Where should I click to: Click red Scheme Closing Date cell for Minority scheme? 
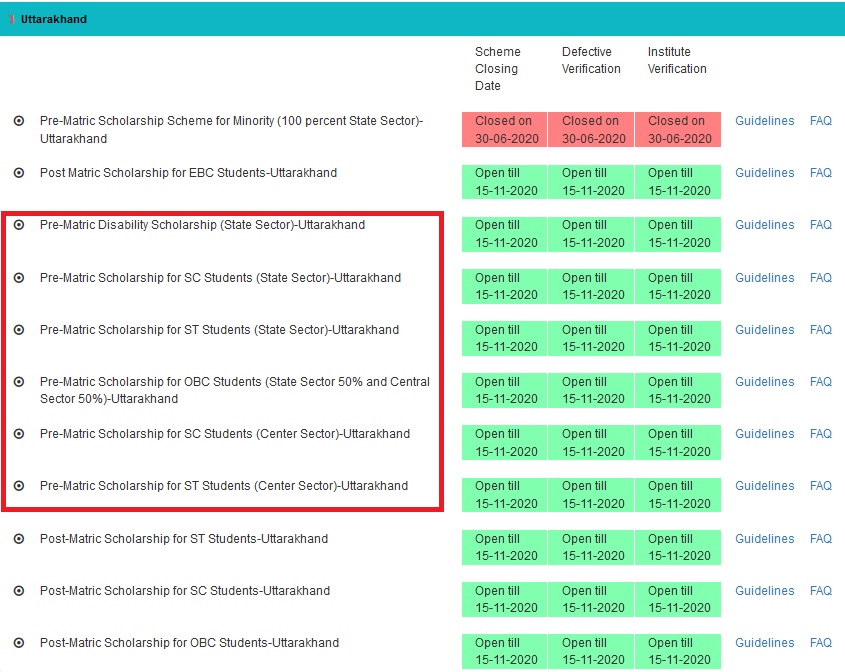tap(504, 130)
